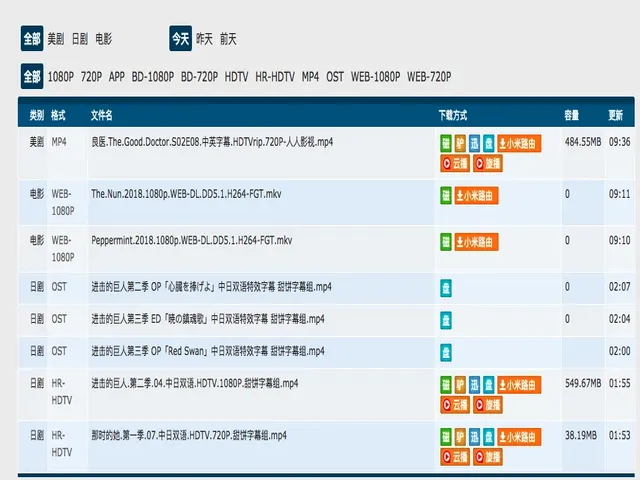This screenshot has width=640, height=480.
Task: Click 旋播 for 进击的巨人.第二季.04 row
Action: pos(488,405)
